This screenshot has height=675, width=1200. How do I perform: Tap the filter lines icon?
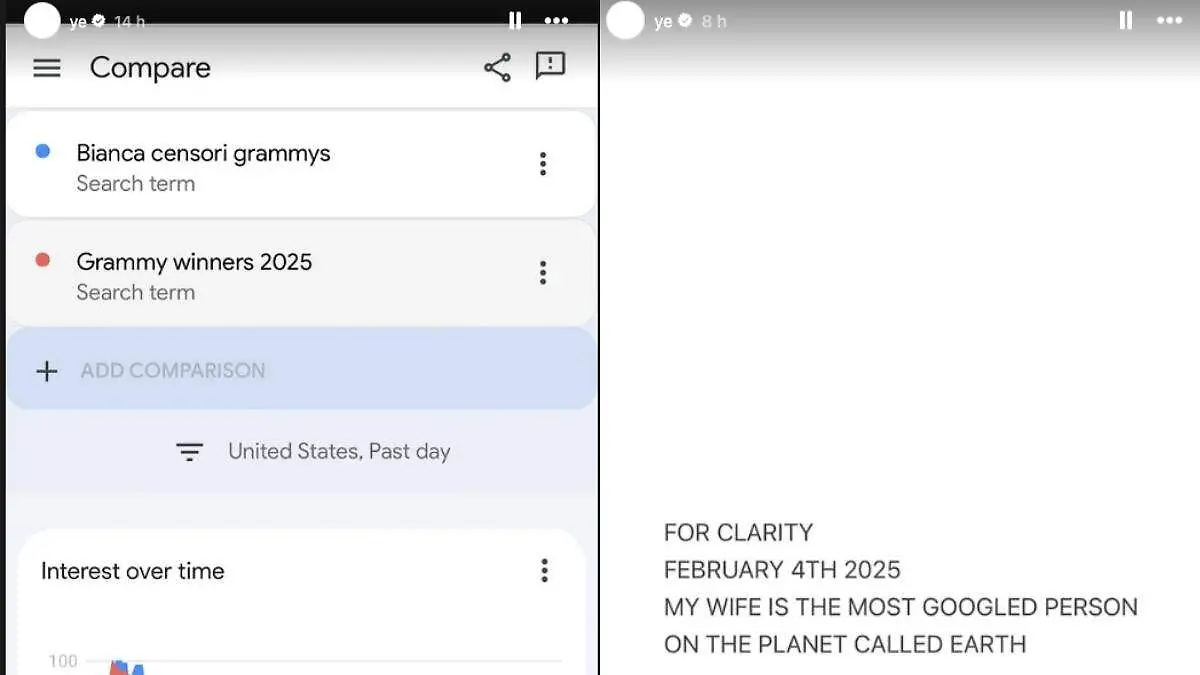(x=189, y=452)
